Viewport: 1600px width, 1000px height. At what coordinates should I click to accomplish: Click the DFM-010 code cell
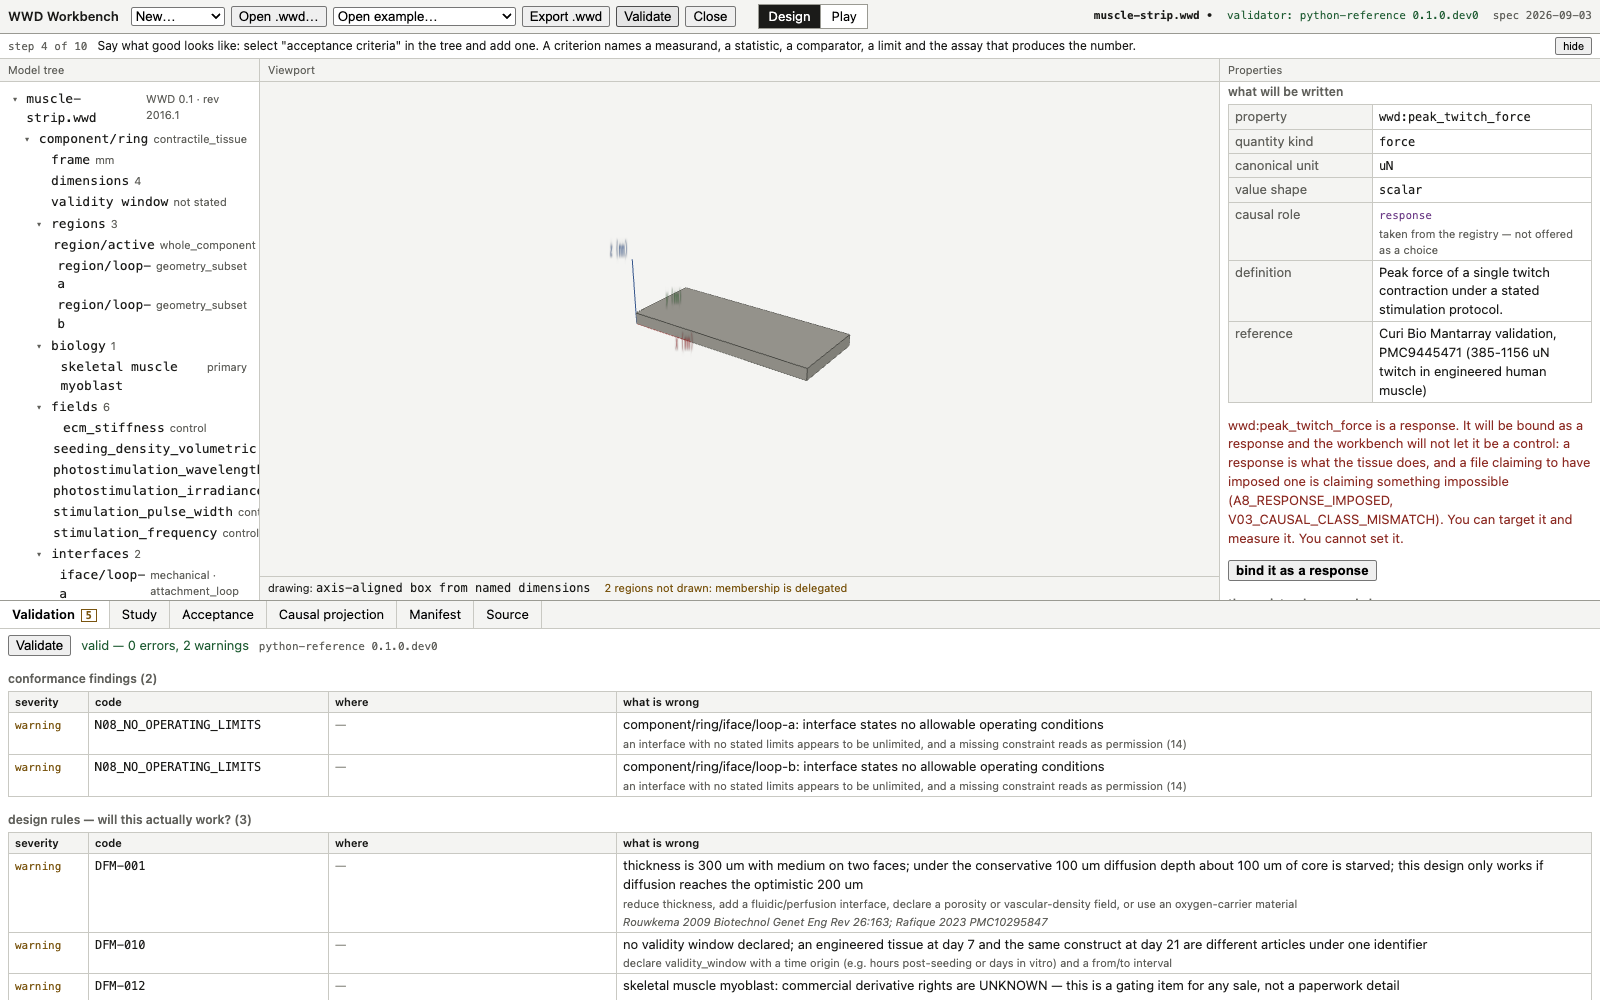click(x=208, y=953)
